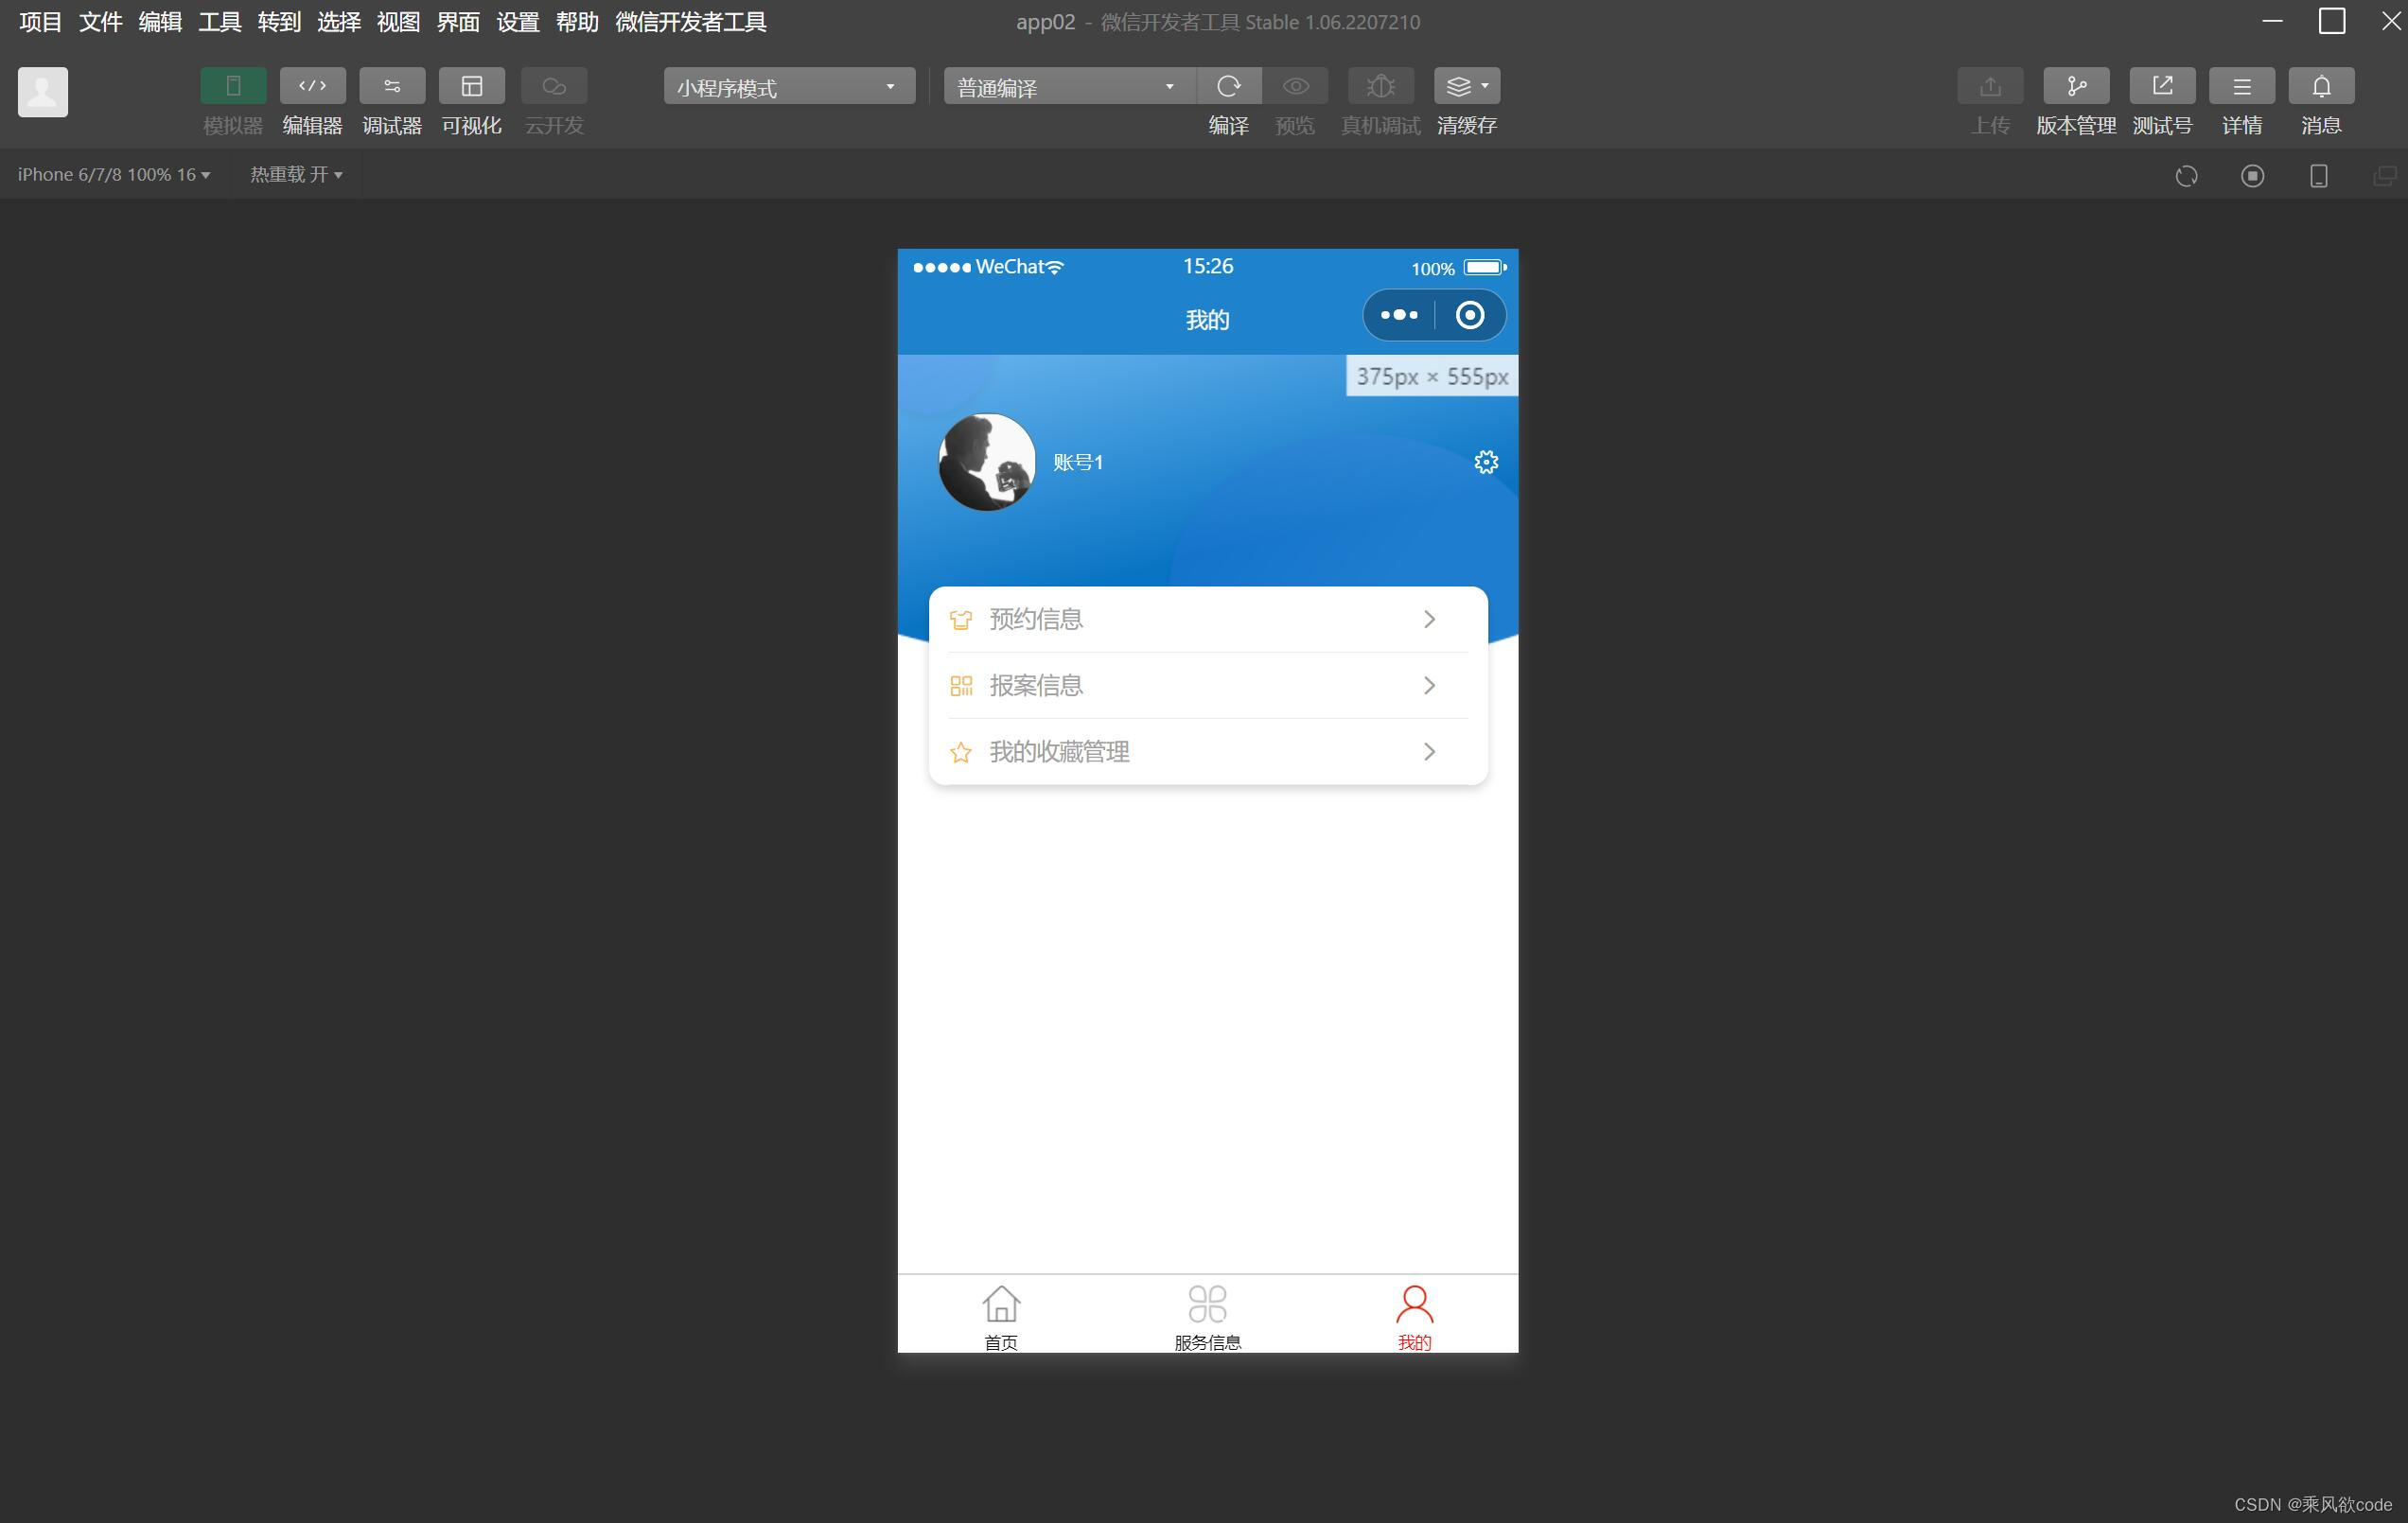Toggle the simulator panel button

(233, 86)
